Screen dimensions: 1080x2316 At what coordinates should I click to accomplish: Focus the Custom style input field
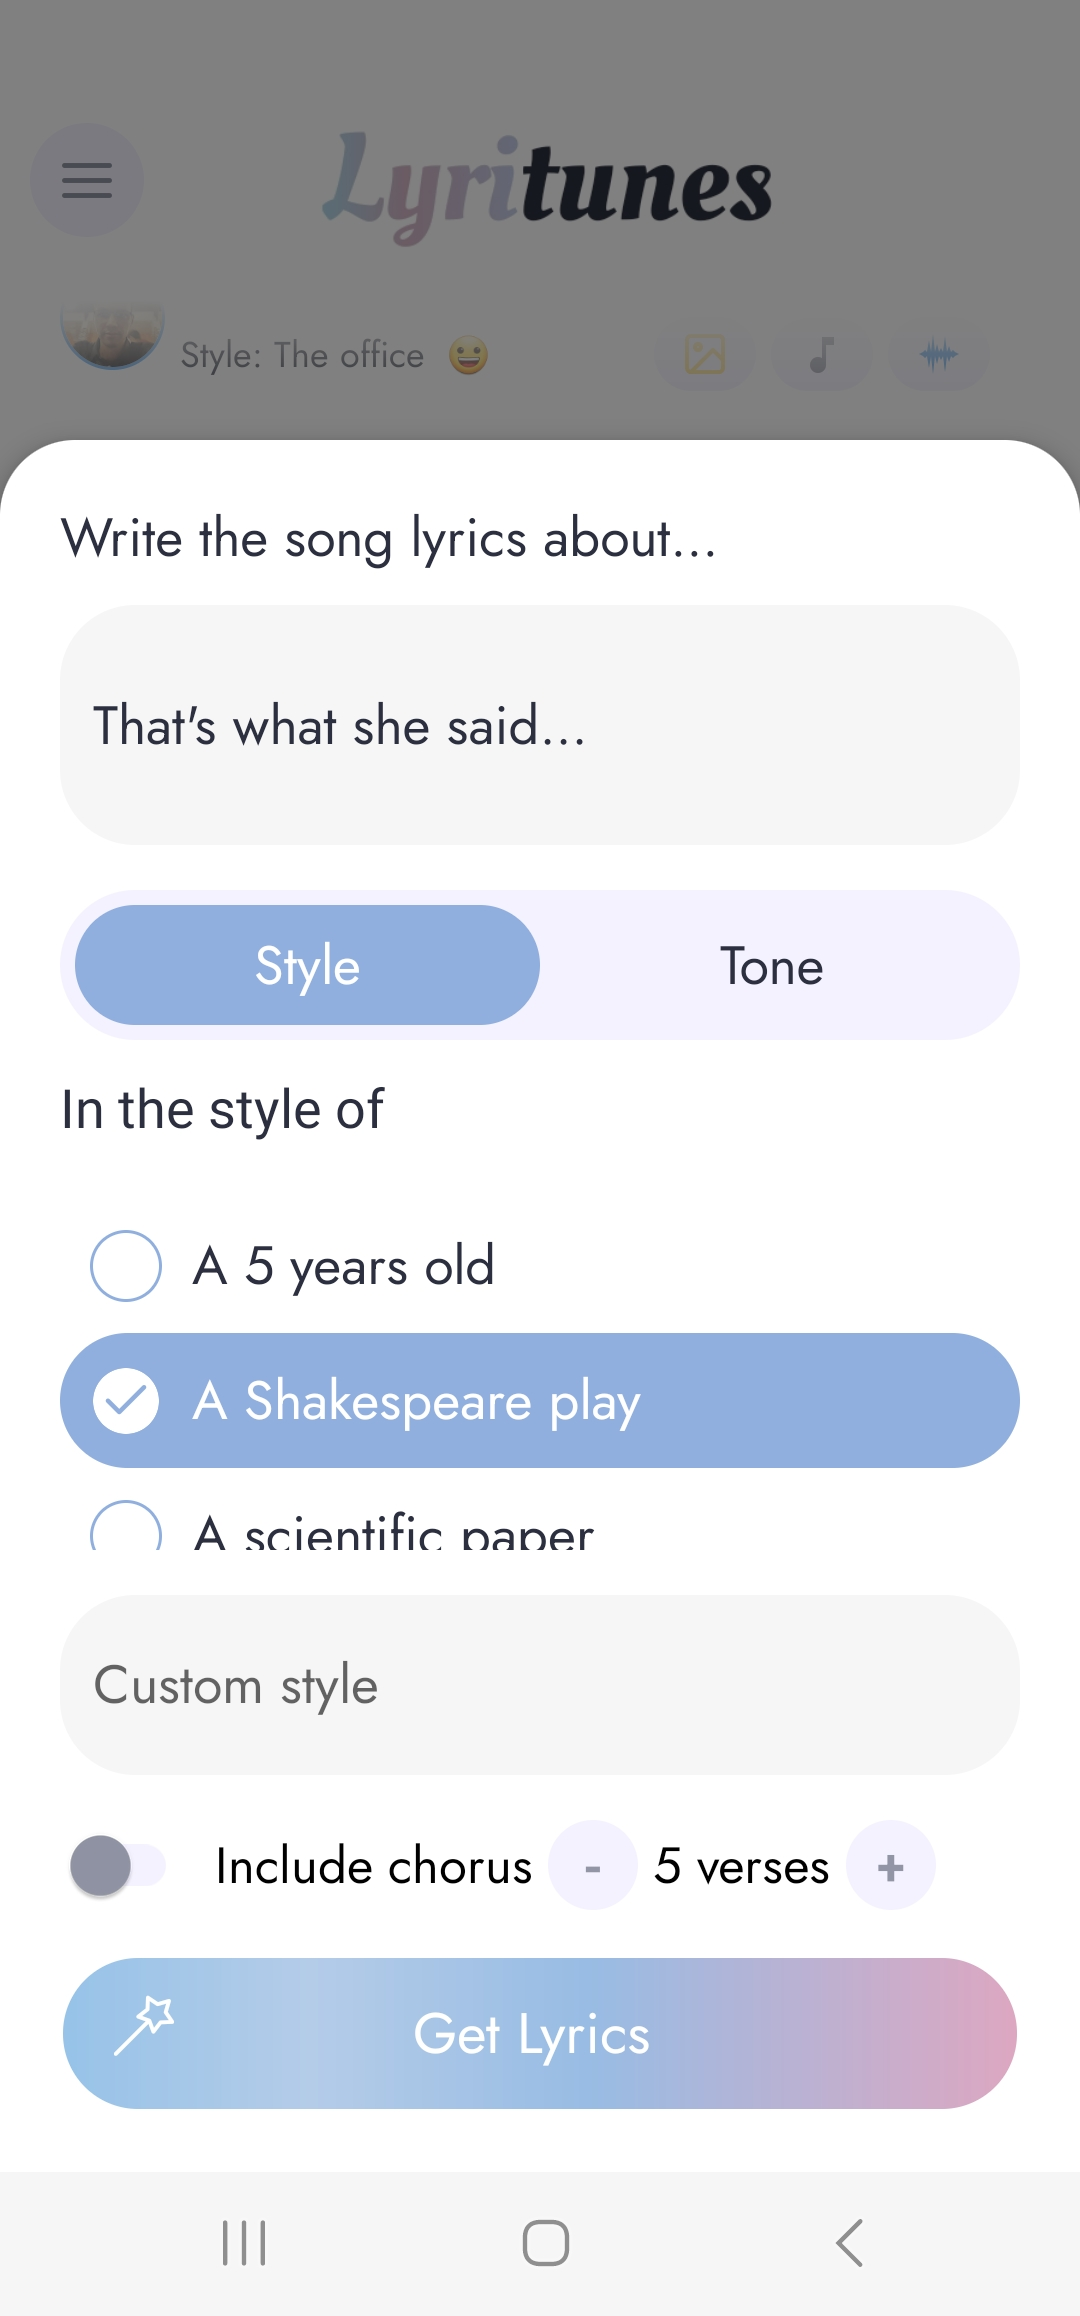pyautogui.click(x=540, y=1685)
